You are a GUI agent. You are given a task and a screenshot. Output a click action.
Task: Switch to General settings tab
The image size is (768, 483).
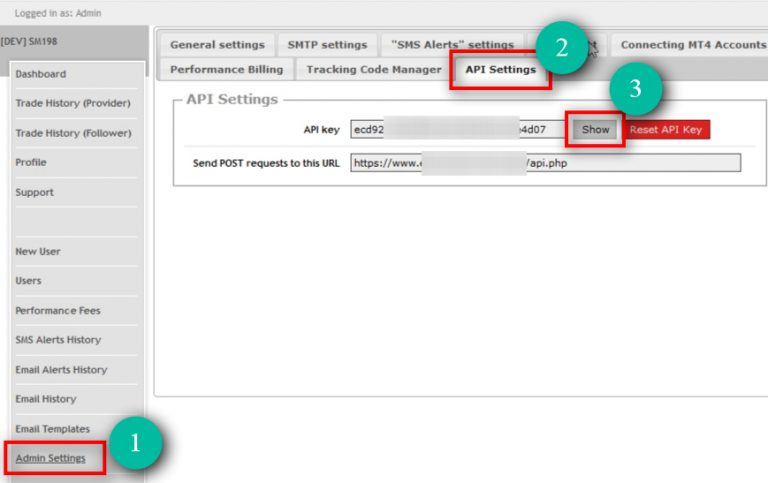tap(217, 45)
